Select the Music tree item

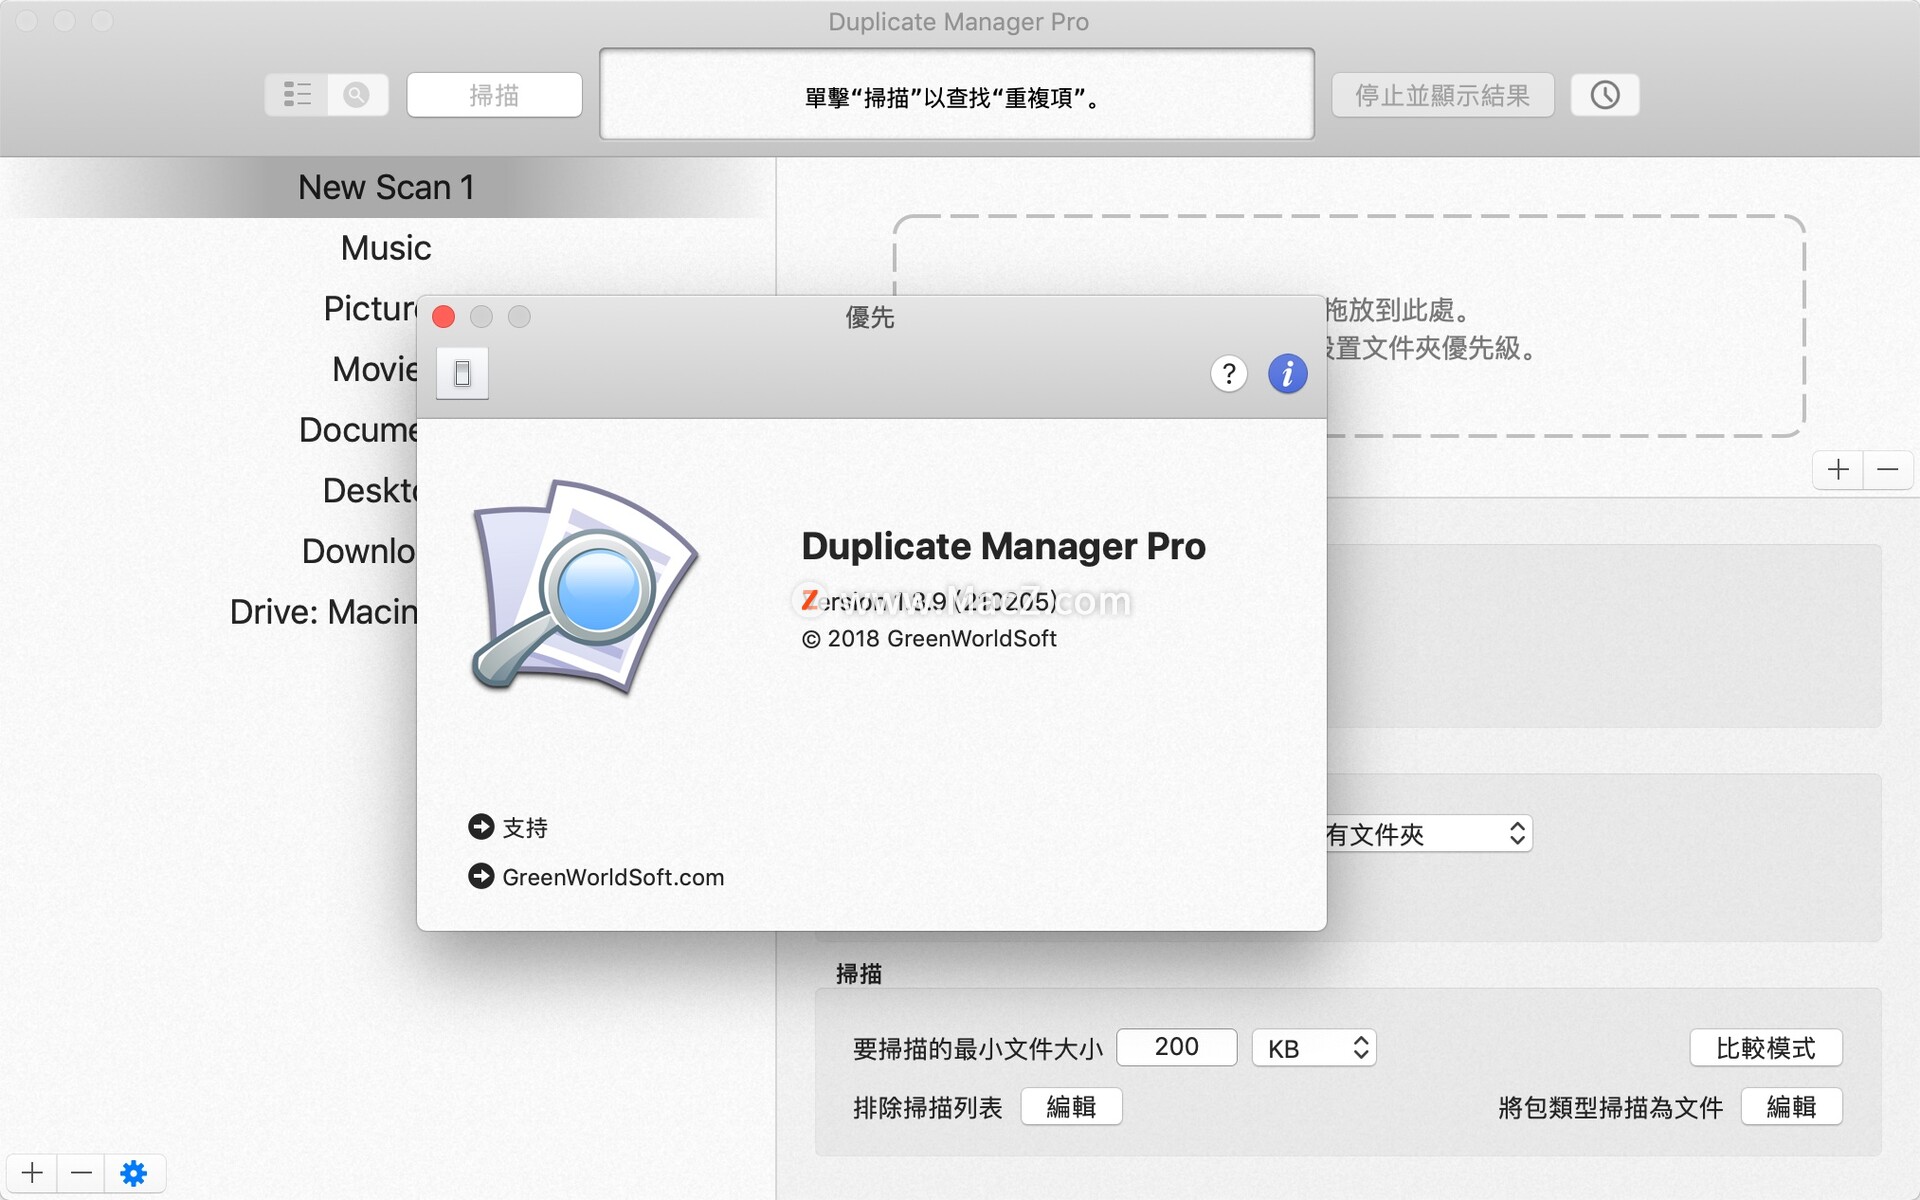[386, 247]
